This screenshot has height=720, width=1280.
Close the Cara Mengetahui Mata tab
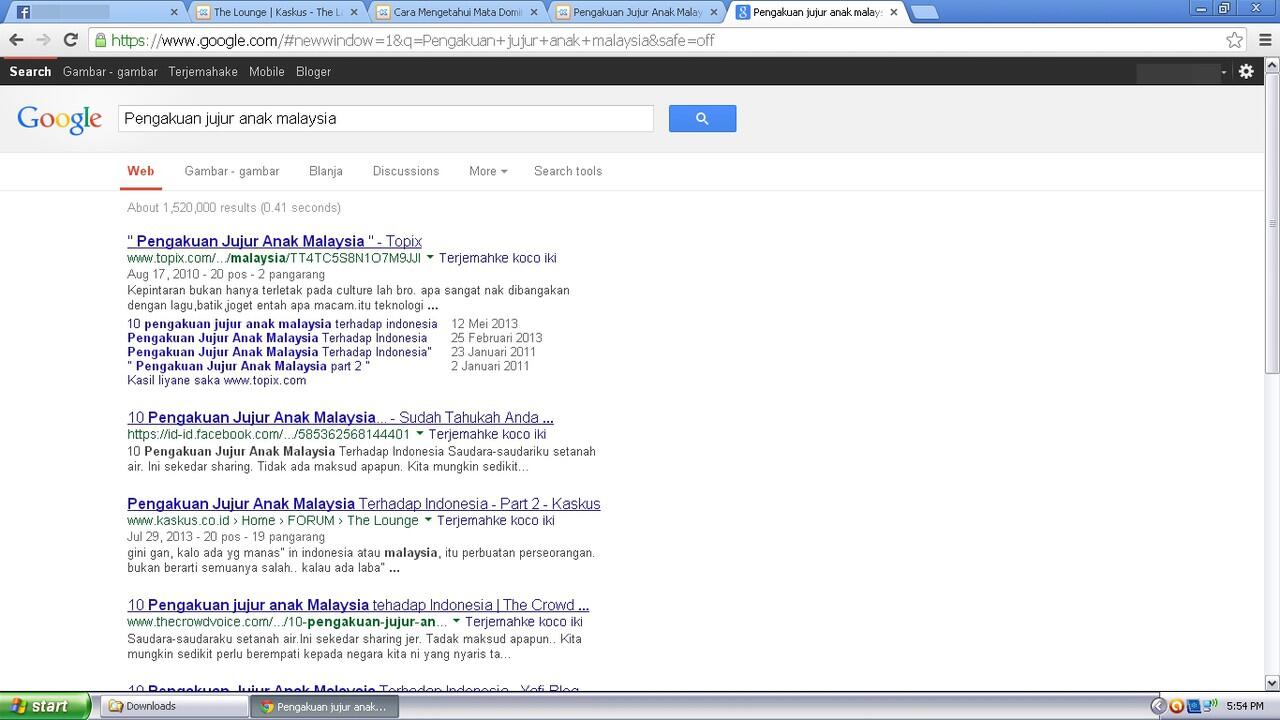click(534, 12)
